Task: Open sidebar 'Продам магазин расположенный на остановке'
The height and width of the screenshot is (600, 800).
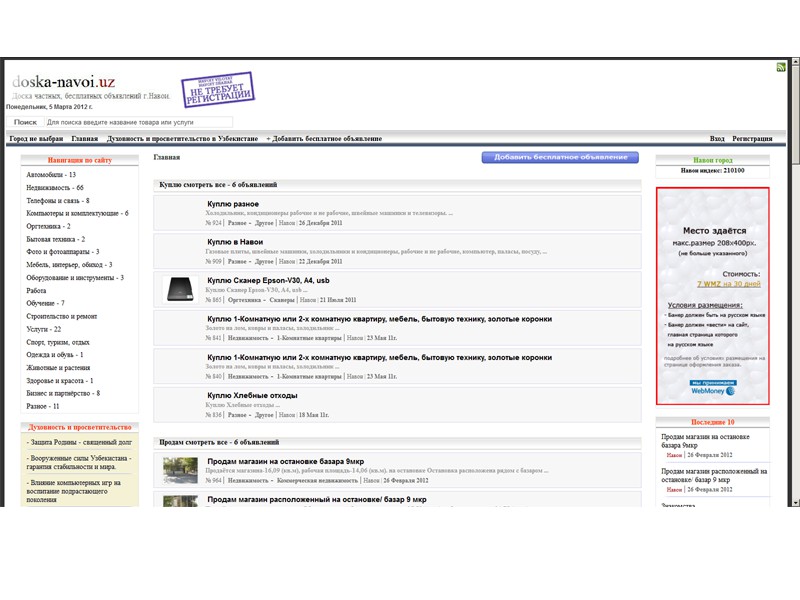Action: click(714, 476)
